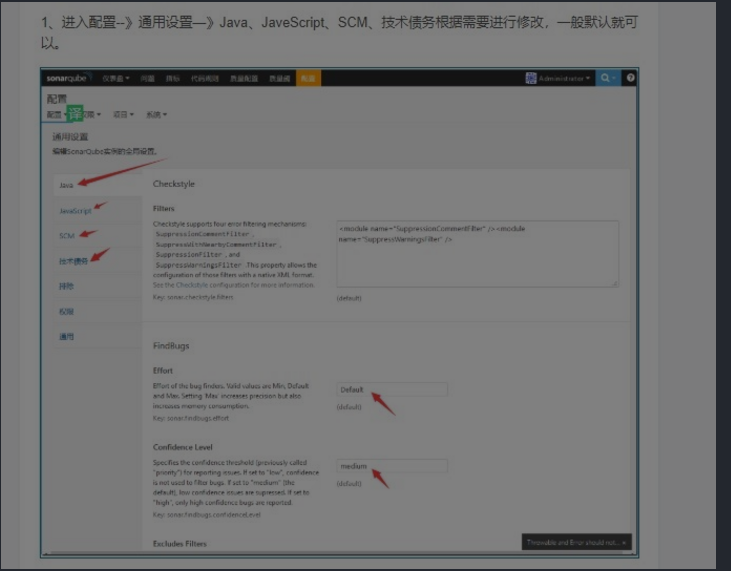Click the Excludes Filters heading

click(x=179, y=543)
